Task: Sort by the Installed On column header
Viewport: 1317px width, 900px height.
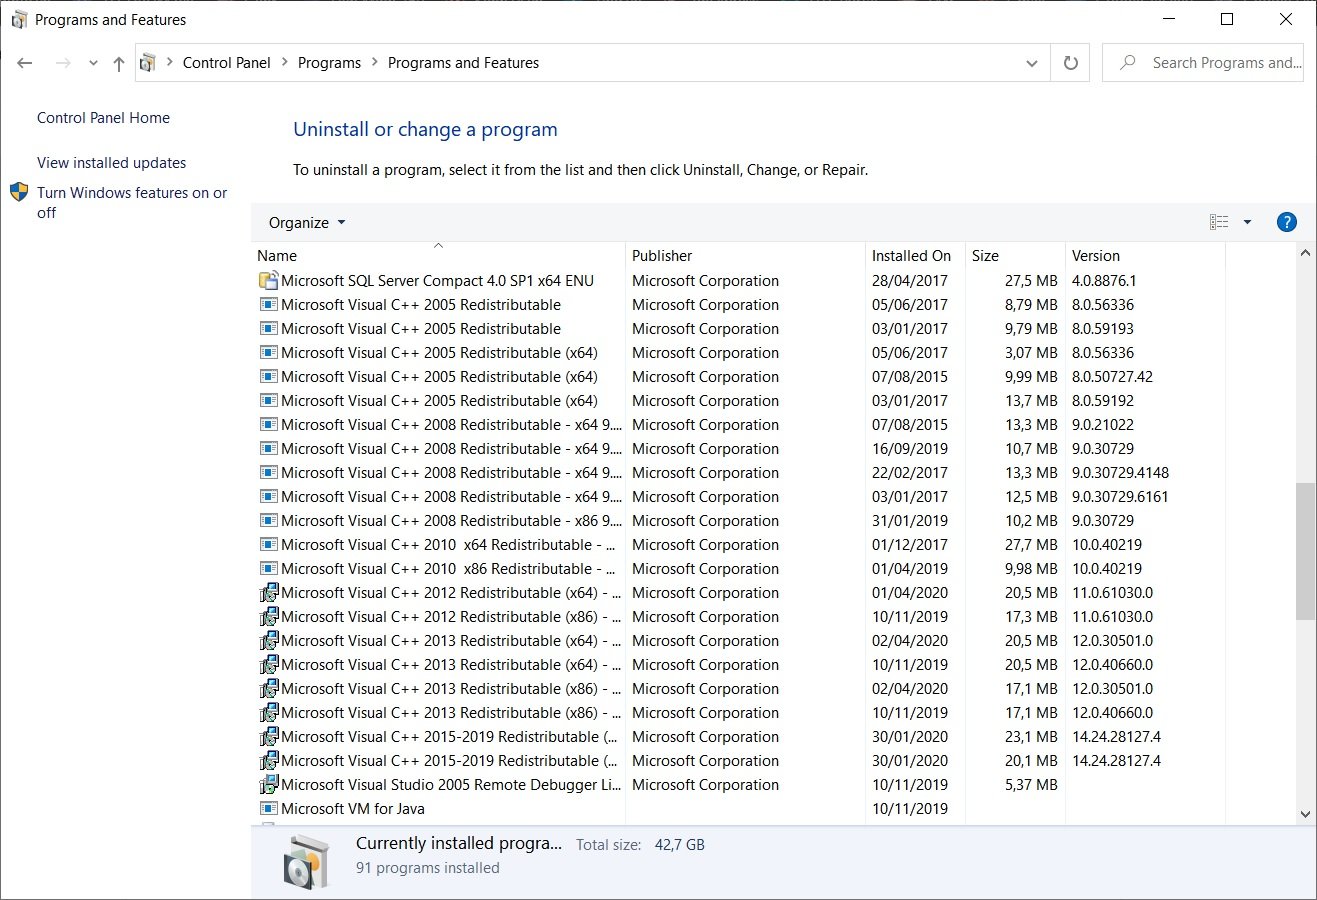Action: coord(915,256)
